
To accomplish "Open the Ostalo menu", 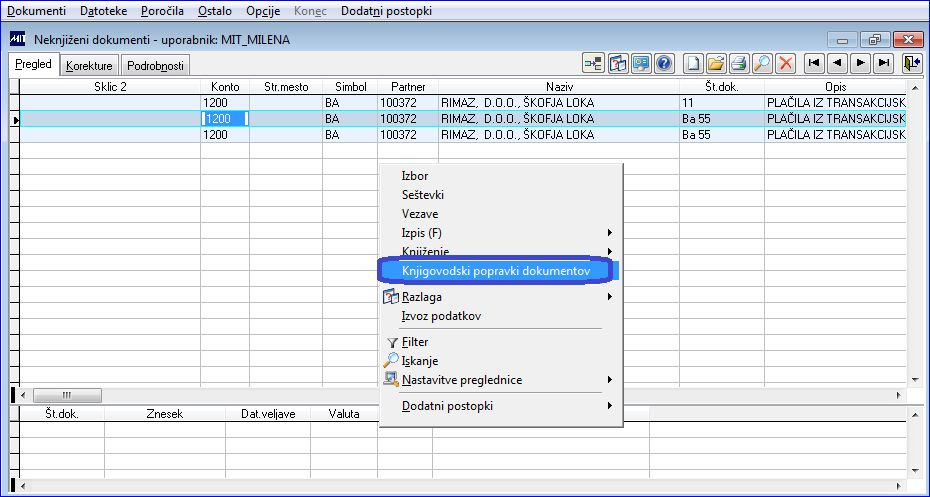I will pyautogui.click(x=215, y=11).
